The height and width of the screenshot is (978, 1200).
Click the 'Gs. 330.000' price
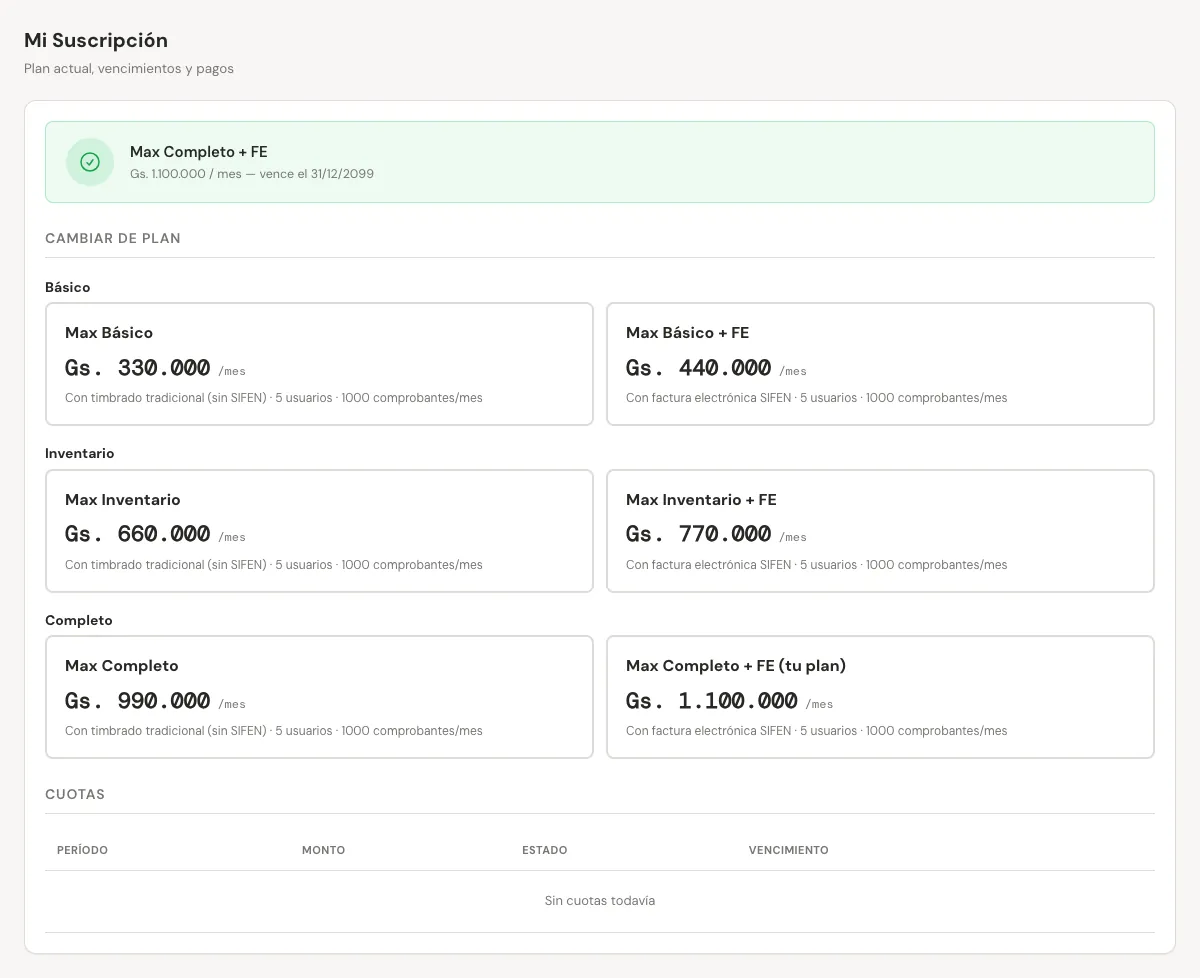coord(138,368)
